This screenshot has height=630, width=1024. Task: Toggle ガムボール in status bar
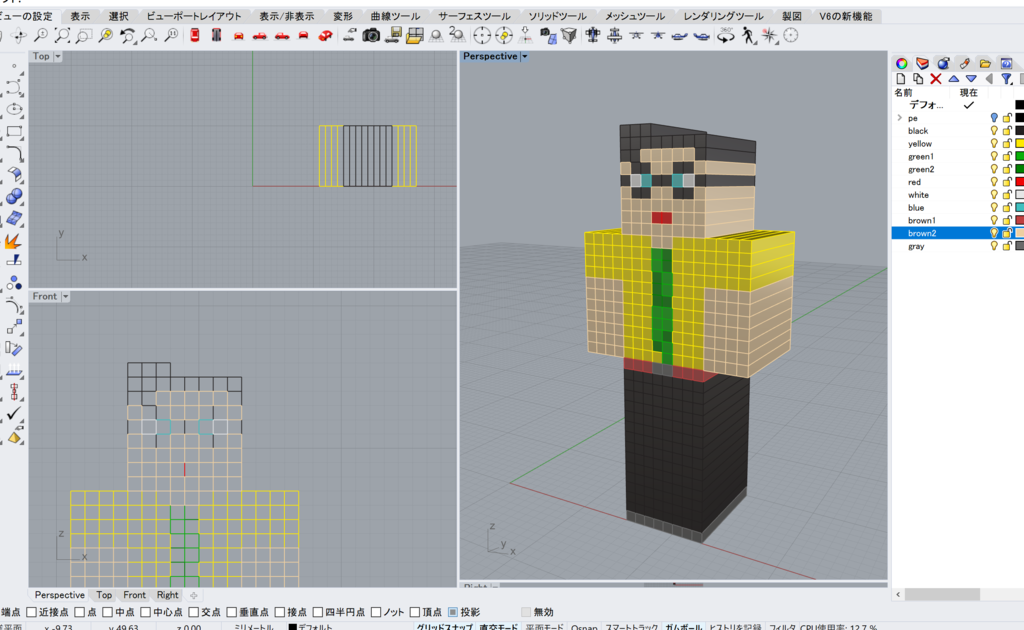tap(683, 626)
